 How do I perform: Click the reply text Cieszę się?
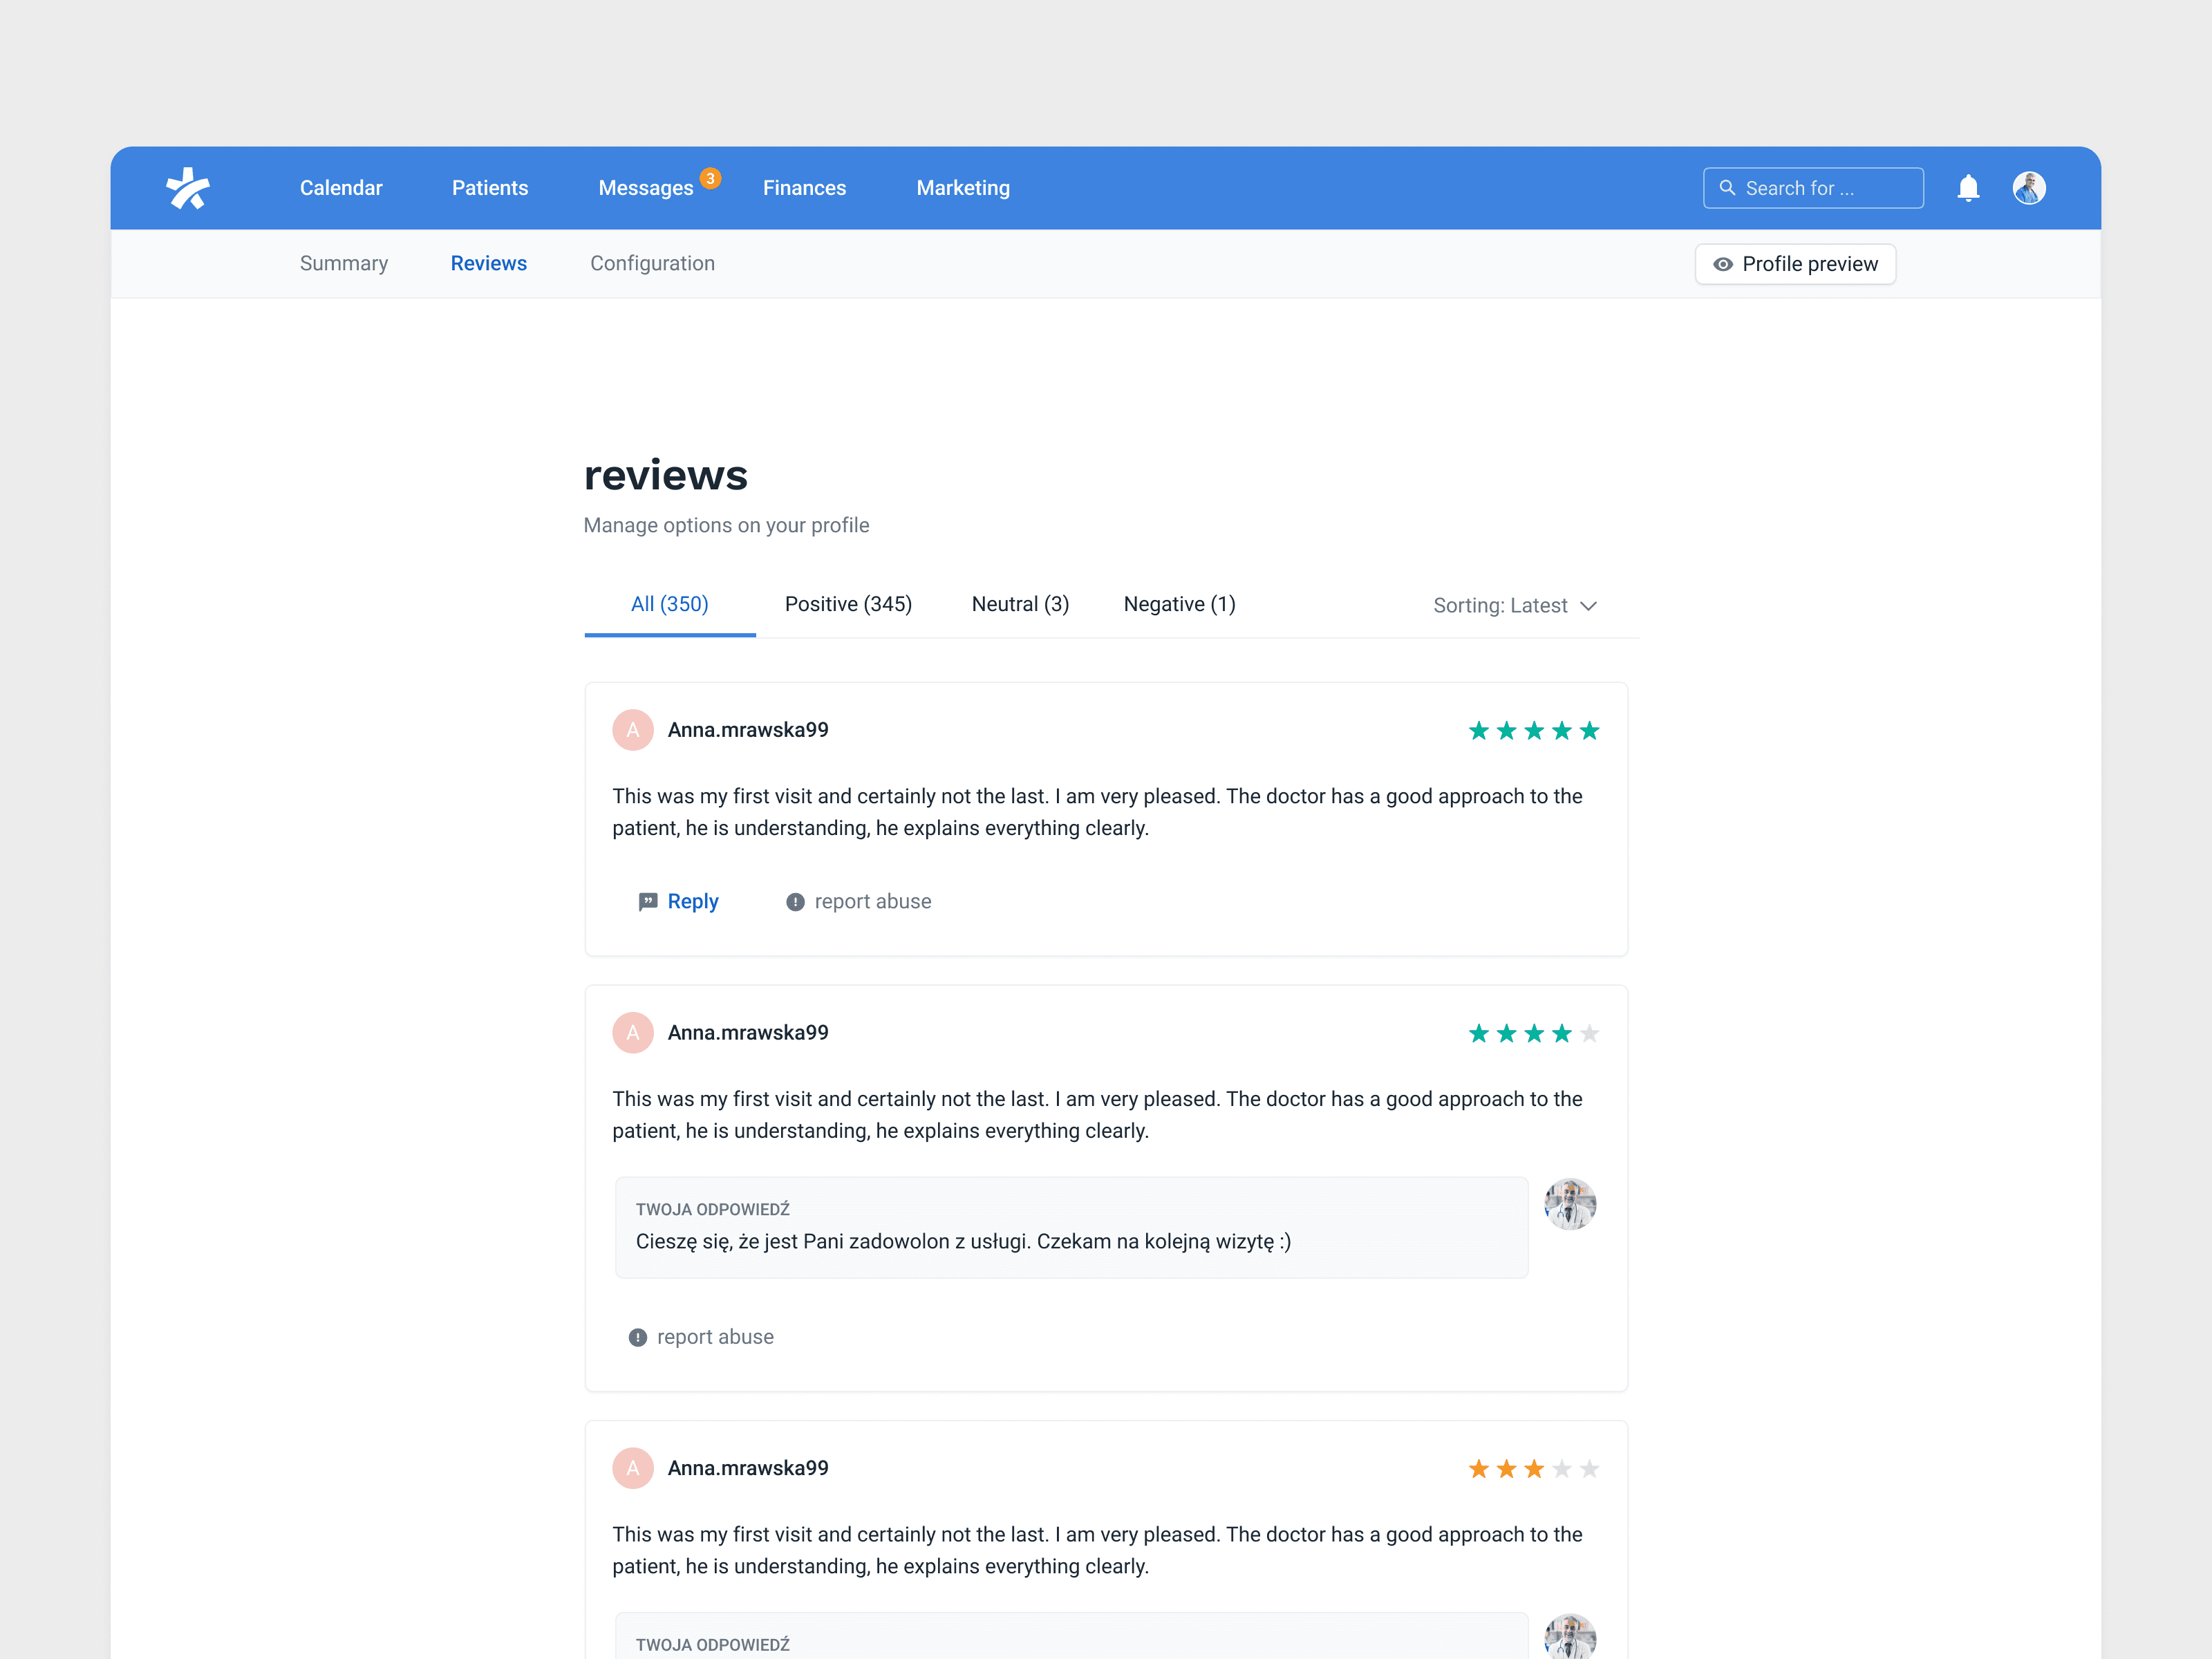coord(963,1241)
